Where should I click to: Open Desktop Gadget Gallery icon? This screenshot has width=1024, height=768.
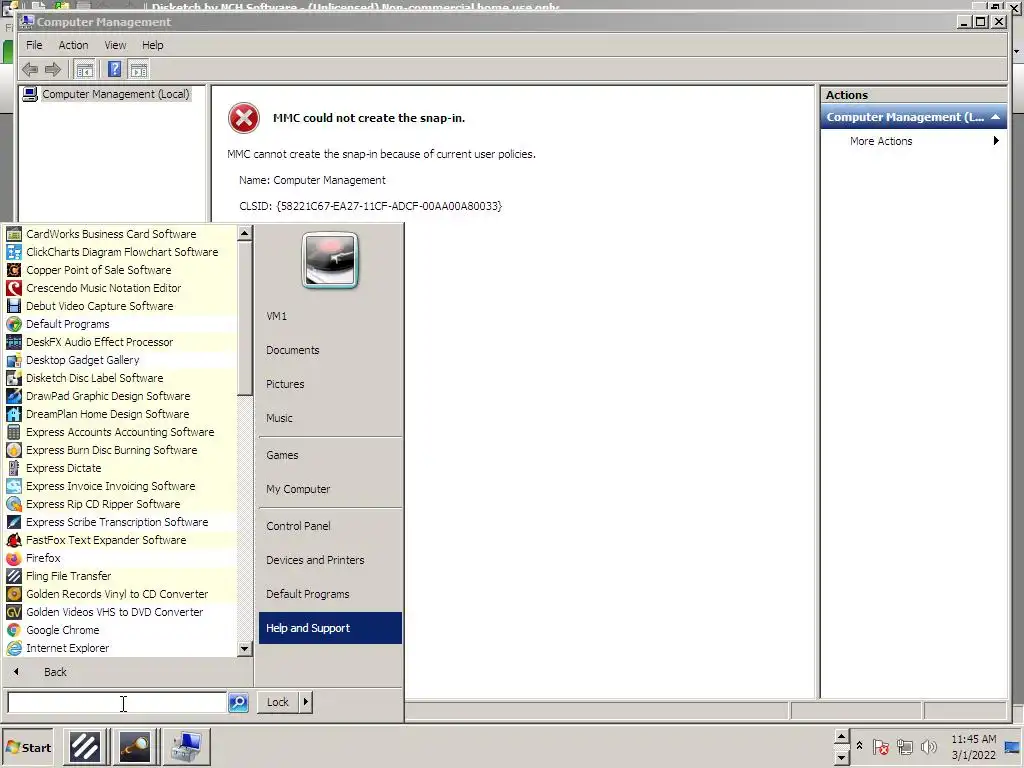14,360
